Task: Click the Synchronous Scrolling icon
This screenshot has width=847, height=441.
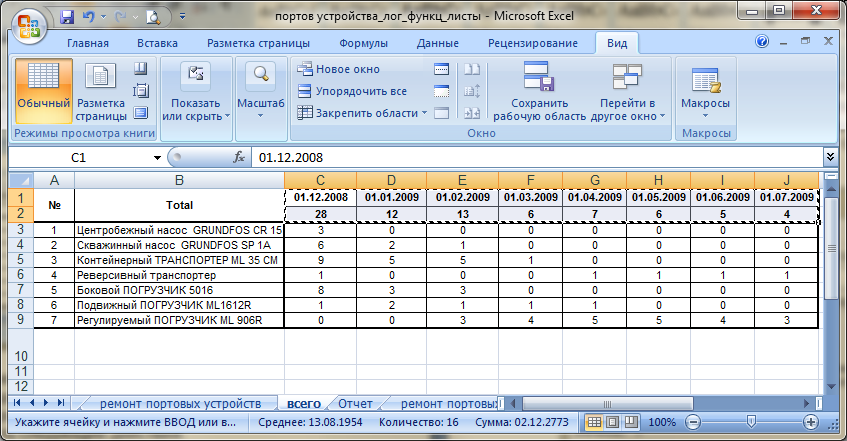Action: pyautogui.click(x=472, y=91)
